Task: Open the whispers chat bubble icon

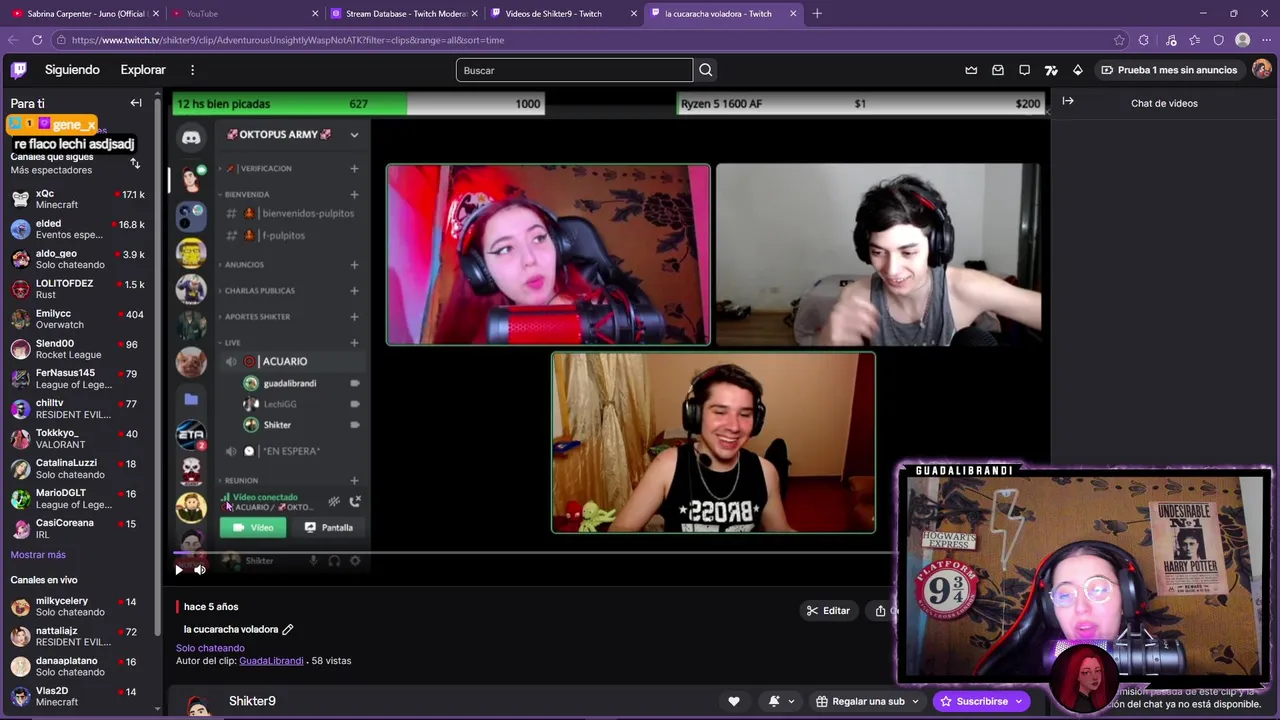Action: click(x=1024, y=70)
